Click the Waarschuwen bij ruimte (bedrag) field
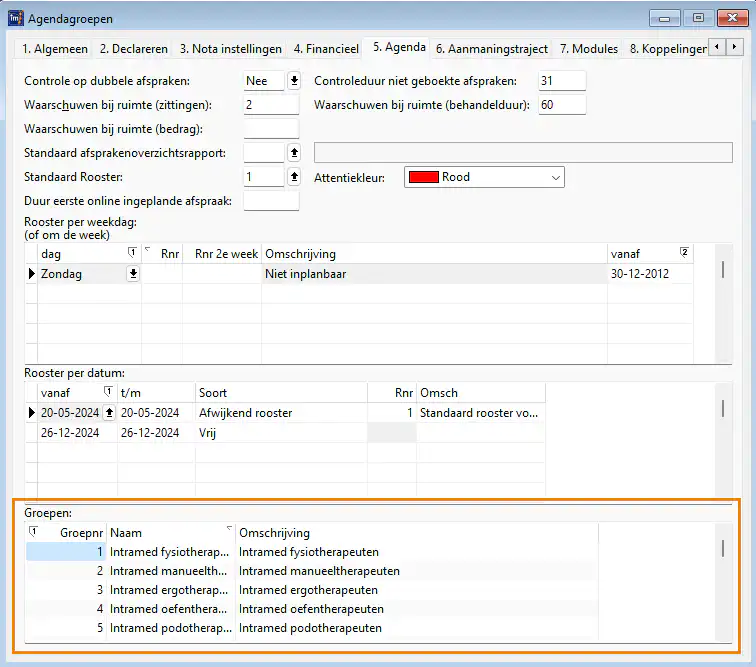The image size is (756, 667). click(271, 129)
